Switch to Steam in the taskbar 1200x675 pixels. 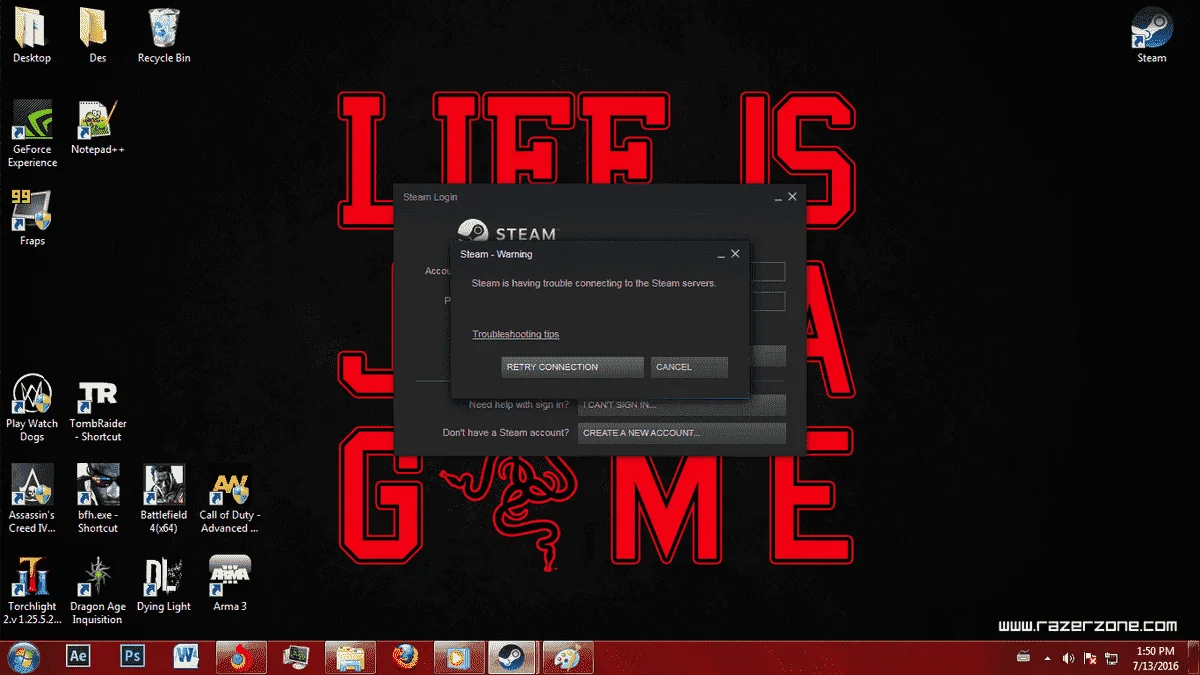coord(513,656)
